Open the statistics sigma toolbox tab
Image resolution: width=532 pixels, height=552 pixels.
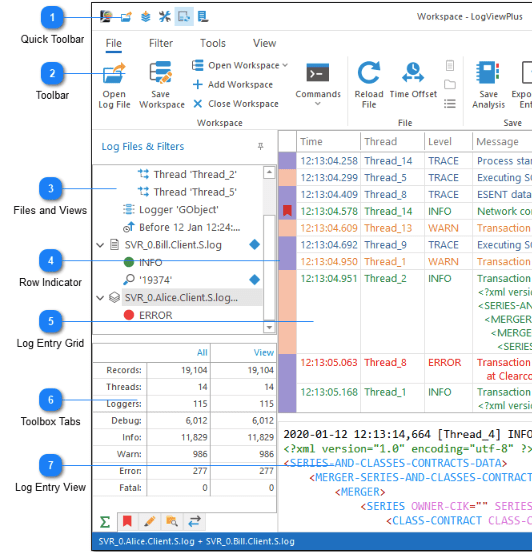tap(105, 522)
